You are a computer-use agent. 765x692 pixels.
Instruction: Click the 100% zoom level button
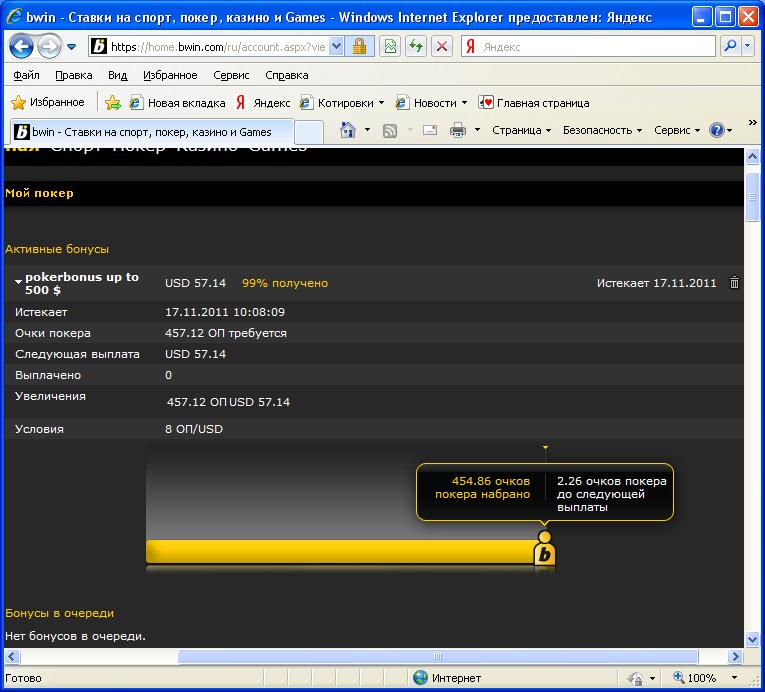(x=695, y=677)
